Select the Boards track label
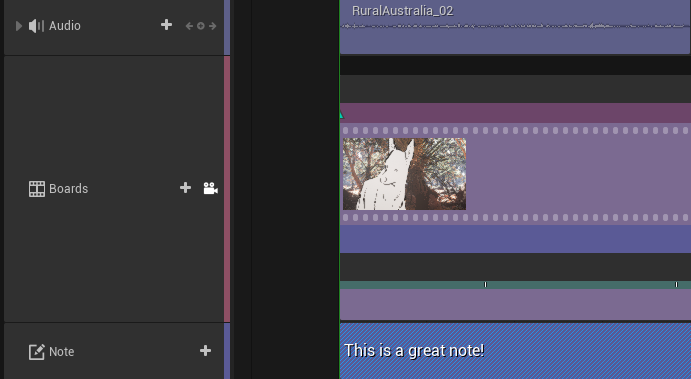Viewport: 691px width, 379px height. click(68, 189)
